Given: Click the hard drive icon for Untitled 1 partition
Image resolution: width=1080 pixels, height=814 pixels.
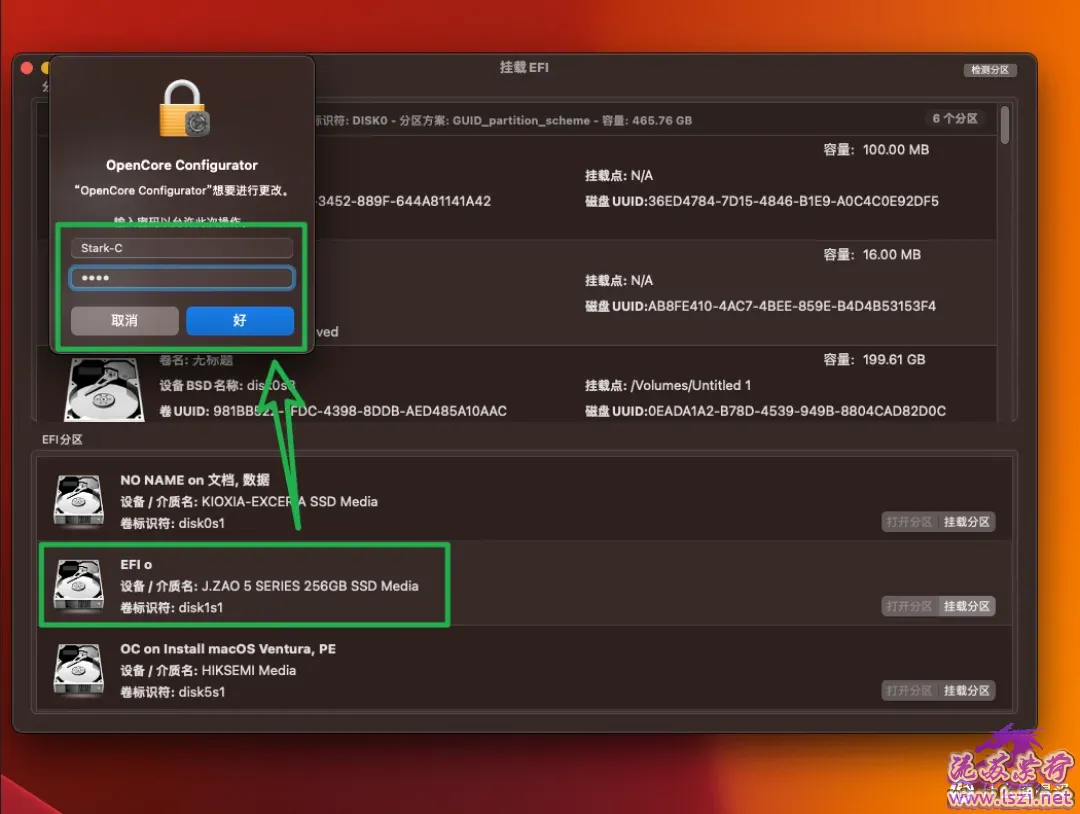Looking at the screenshot, I should tap(103, 390).
